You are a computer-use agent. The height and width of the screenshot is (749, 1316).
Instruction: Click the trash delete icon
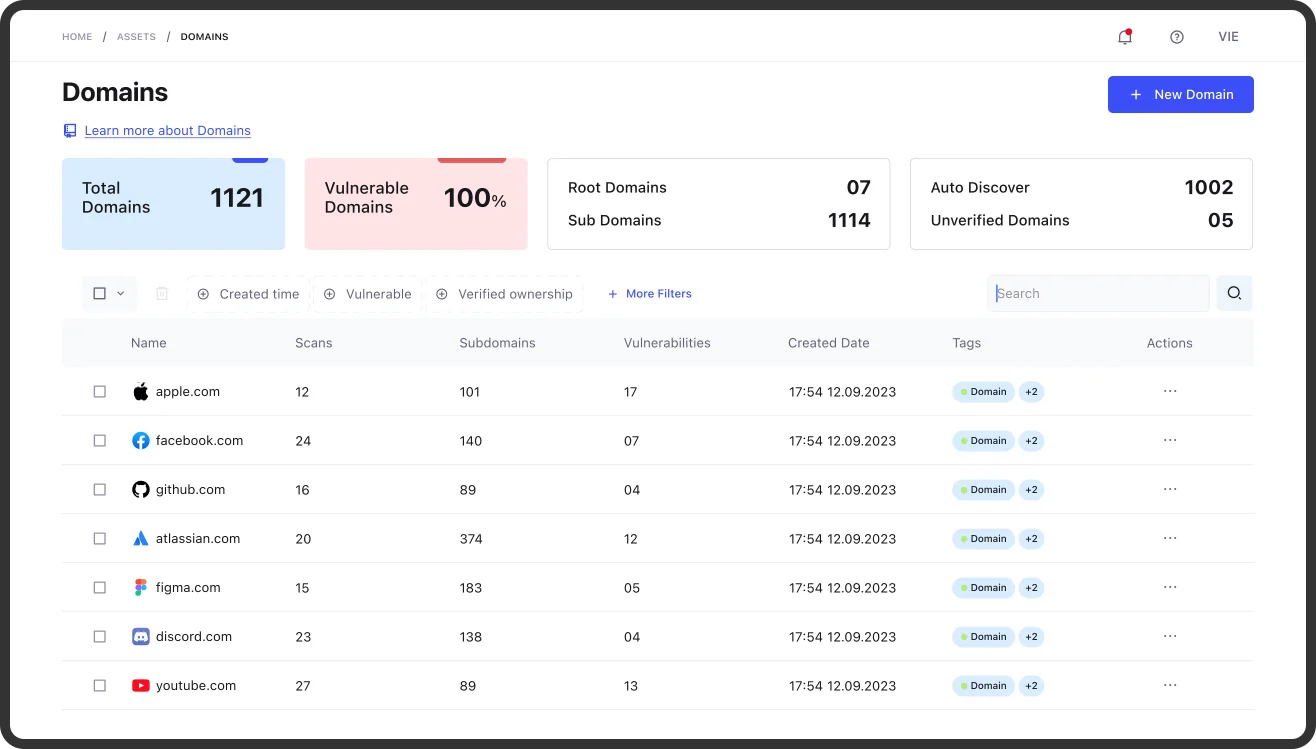point(162,294)
